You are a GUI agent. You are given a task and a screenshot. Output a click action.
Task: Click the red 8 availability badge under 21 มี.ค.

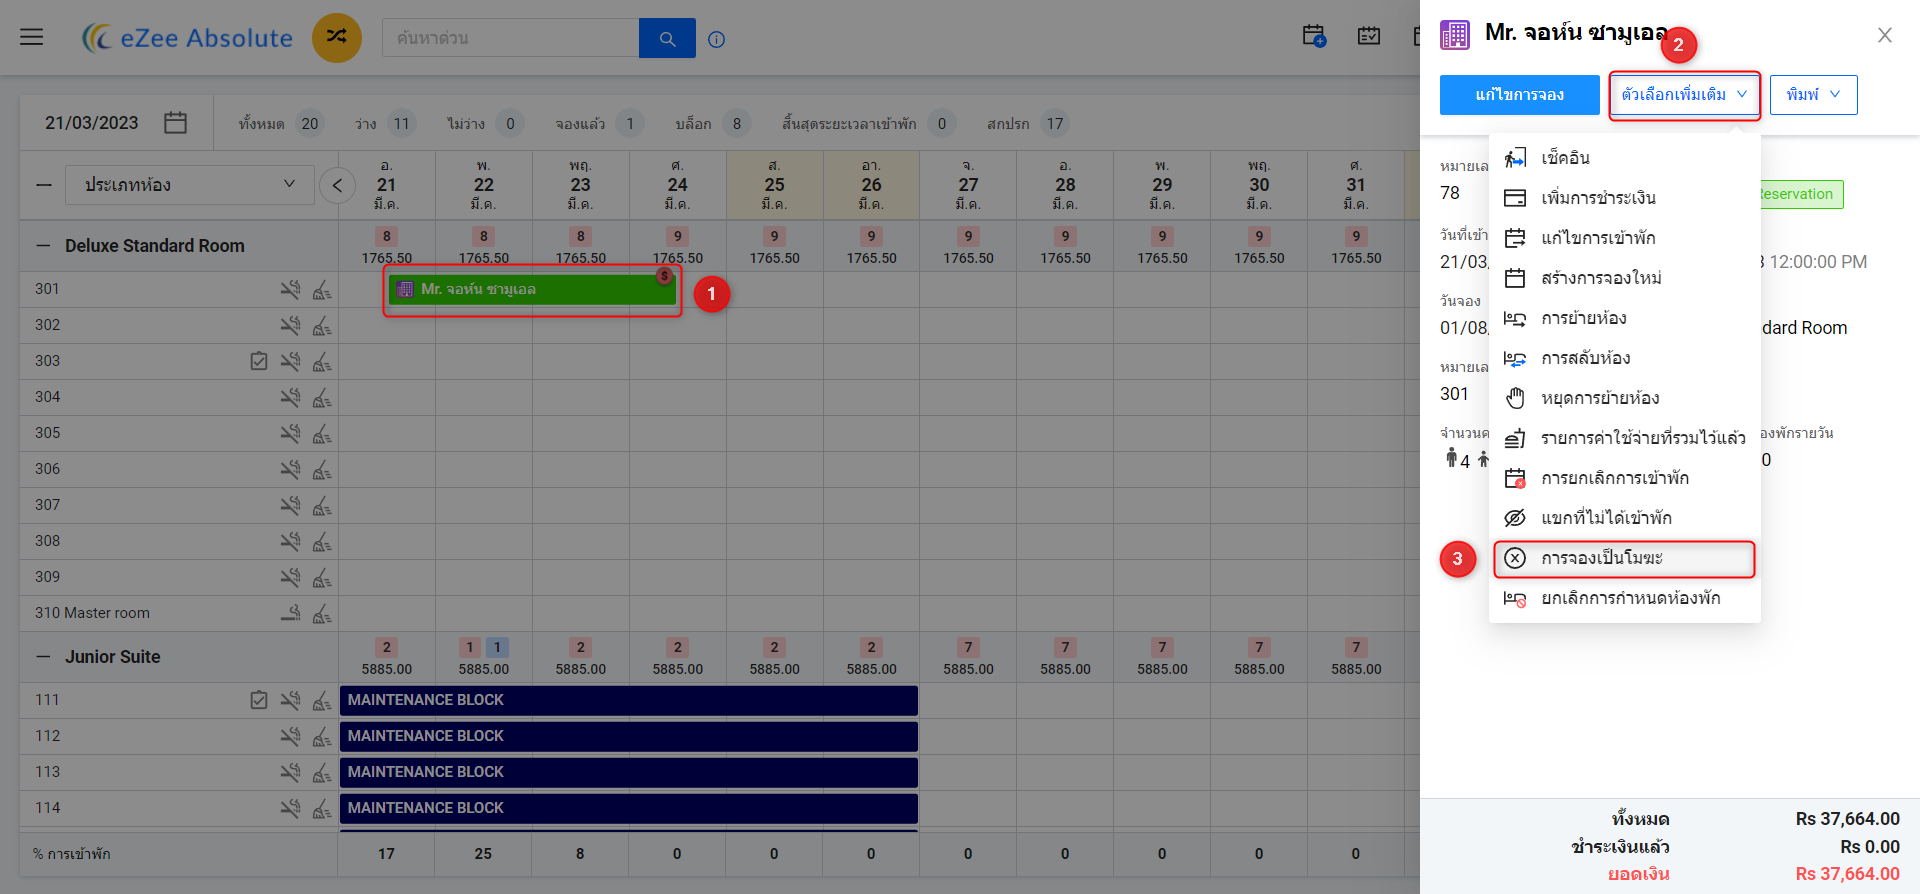387,236
